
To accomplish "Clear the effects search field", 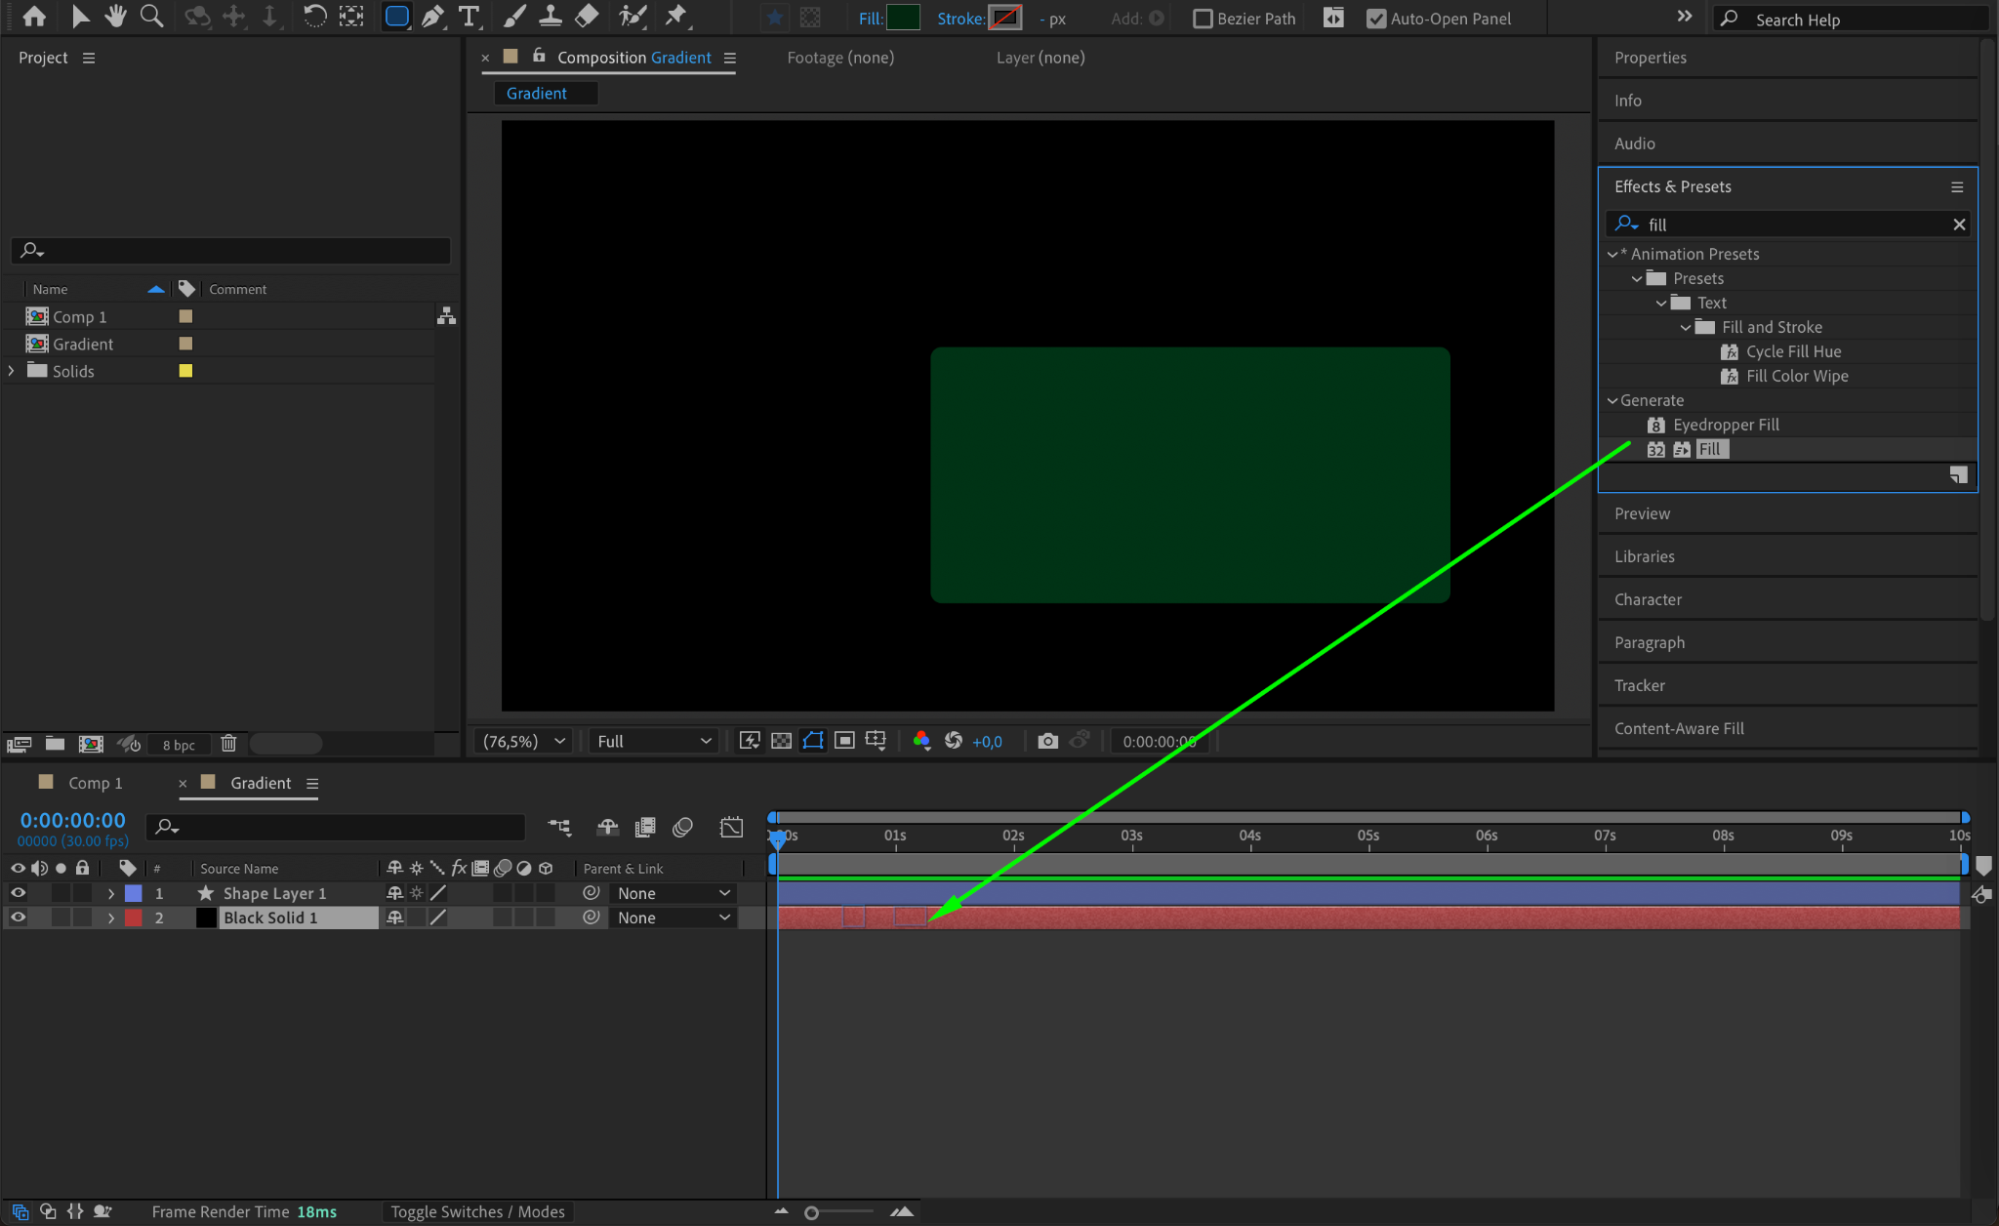I will [x=1959, y=224].
